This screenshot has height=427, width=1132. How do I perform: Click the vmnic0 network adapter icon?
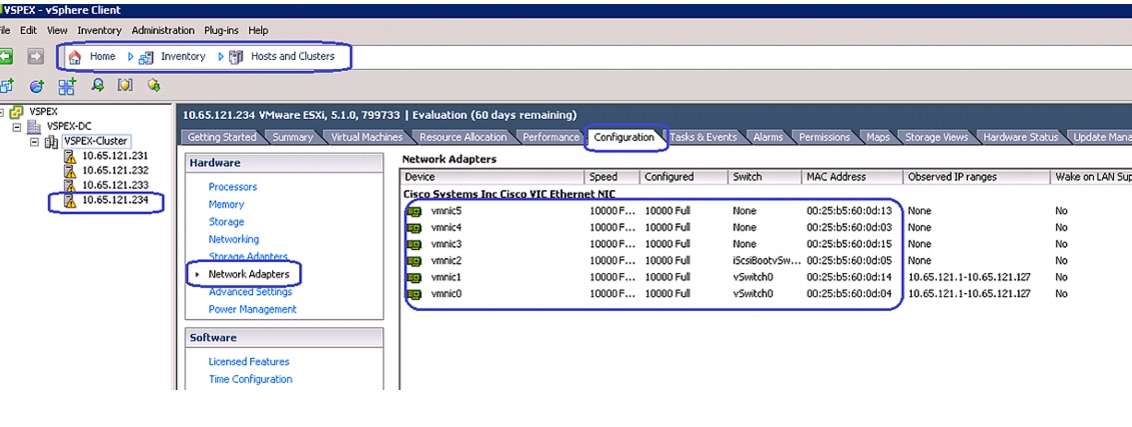414,294
